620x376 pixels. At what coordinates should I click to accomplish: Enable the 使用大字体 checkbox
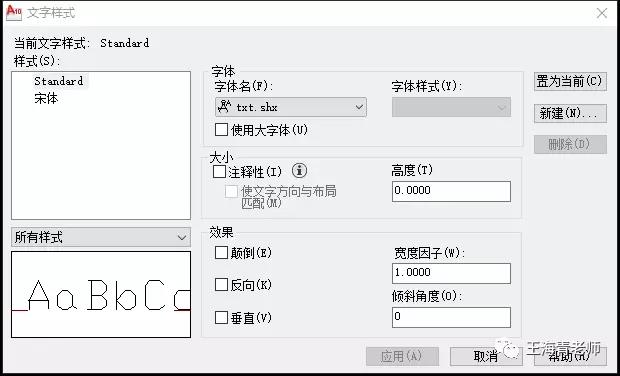[221, 130]
